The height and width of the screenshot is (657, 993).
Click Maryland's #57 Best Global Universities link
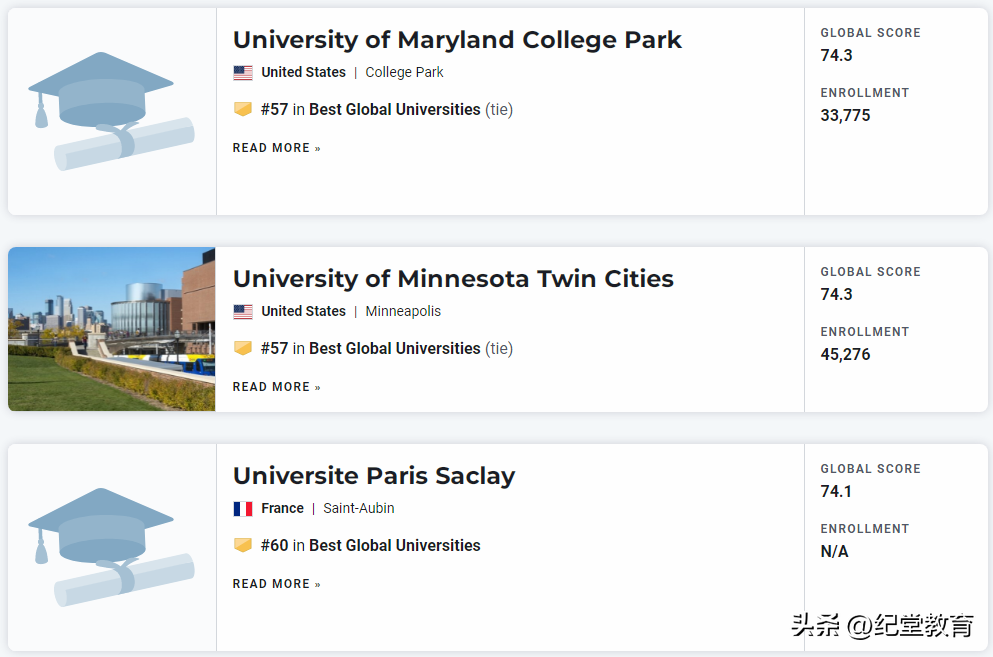pyautogui.click(x=371, y=110)
